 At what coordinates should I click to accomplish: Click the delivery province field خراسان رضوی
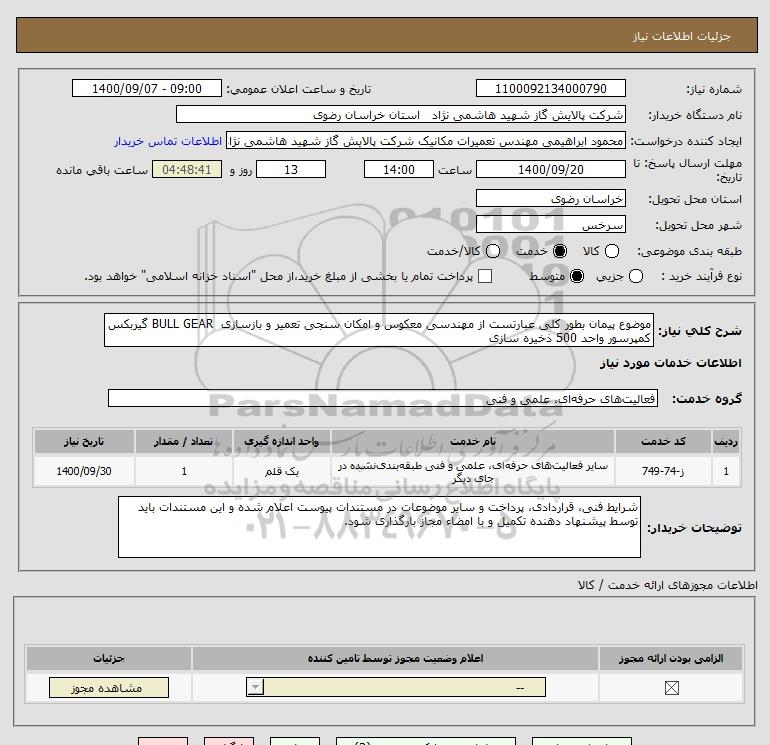550,198
